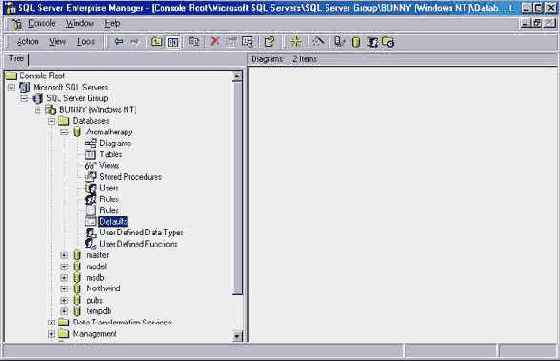Click the yellow starburst New icon
This screenshot has width=560, height=361.
point(296,41)
